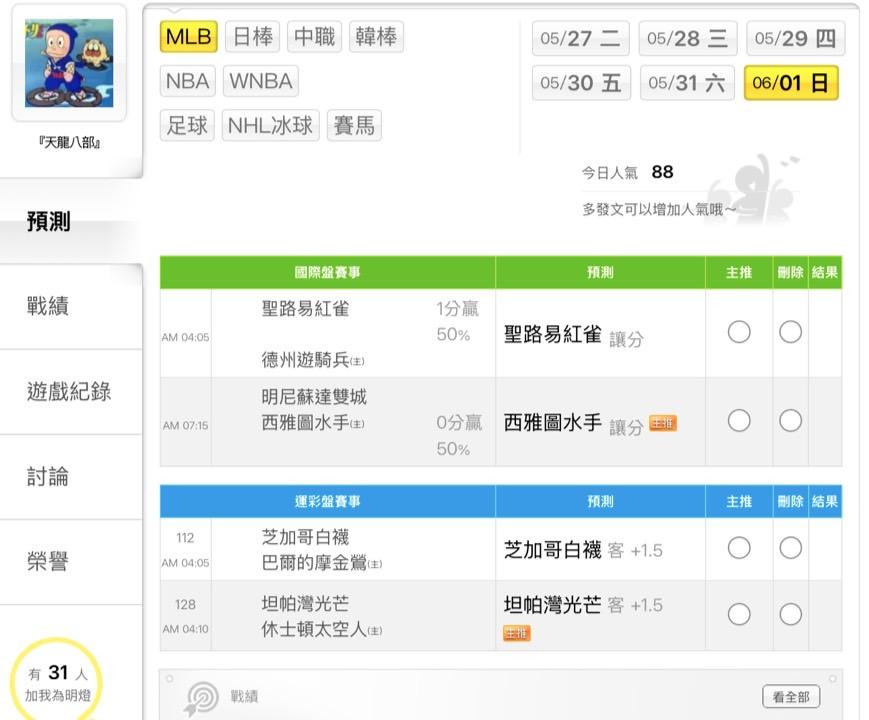
Task: Switch to 日棒 league tab
Action: pos(253,37)
